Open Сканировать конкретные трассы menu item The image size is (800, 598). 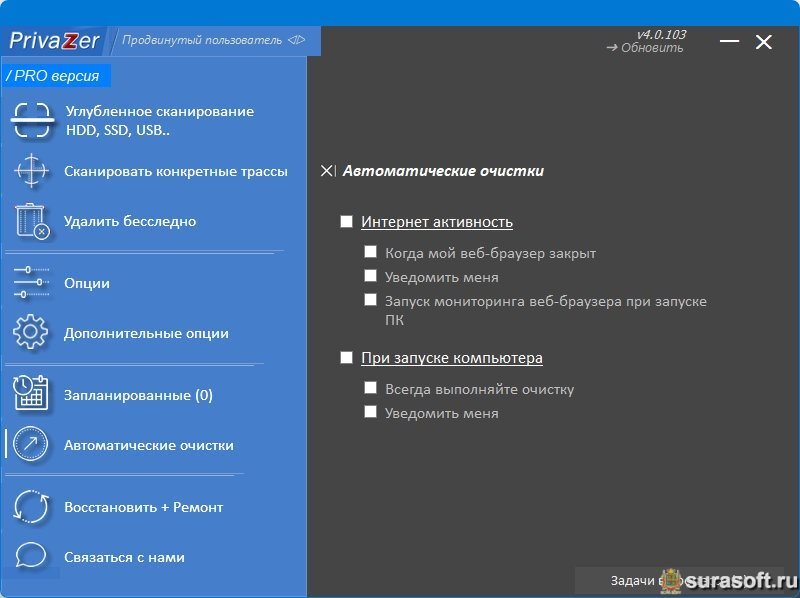point(176,171)
